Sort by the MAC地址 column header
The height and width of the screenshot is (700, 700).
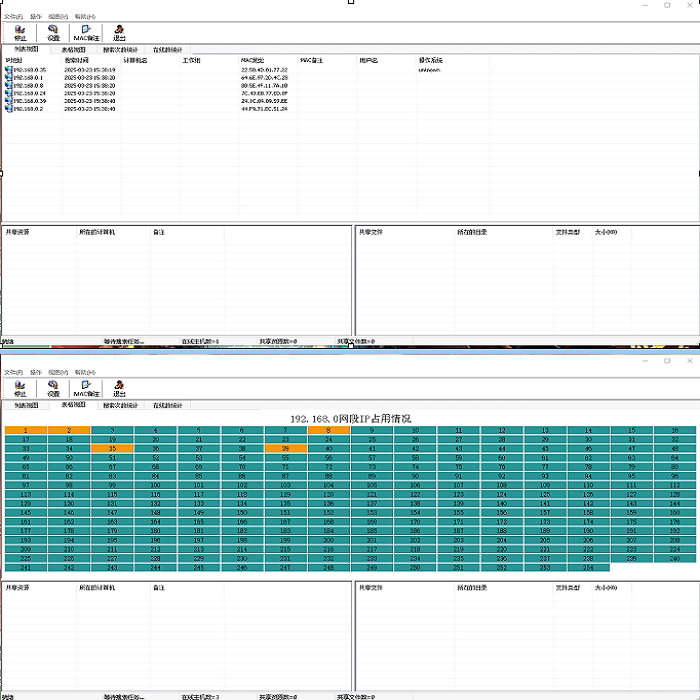click(268, 60)
